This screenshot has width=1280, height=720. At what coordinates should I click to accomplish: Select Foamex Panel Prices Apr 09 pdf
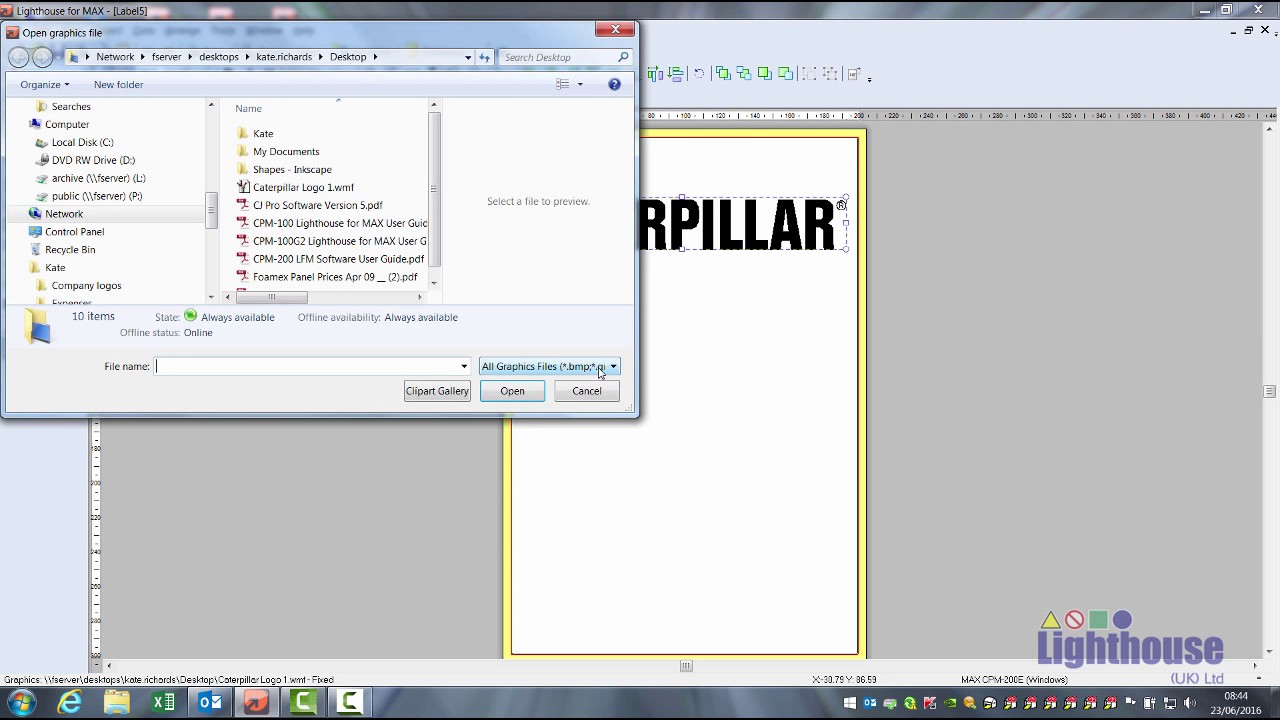pyautogui.click(x=335, y=277)
